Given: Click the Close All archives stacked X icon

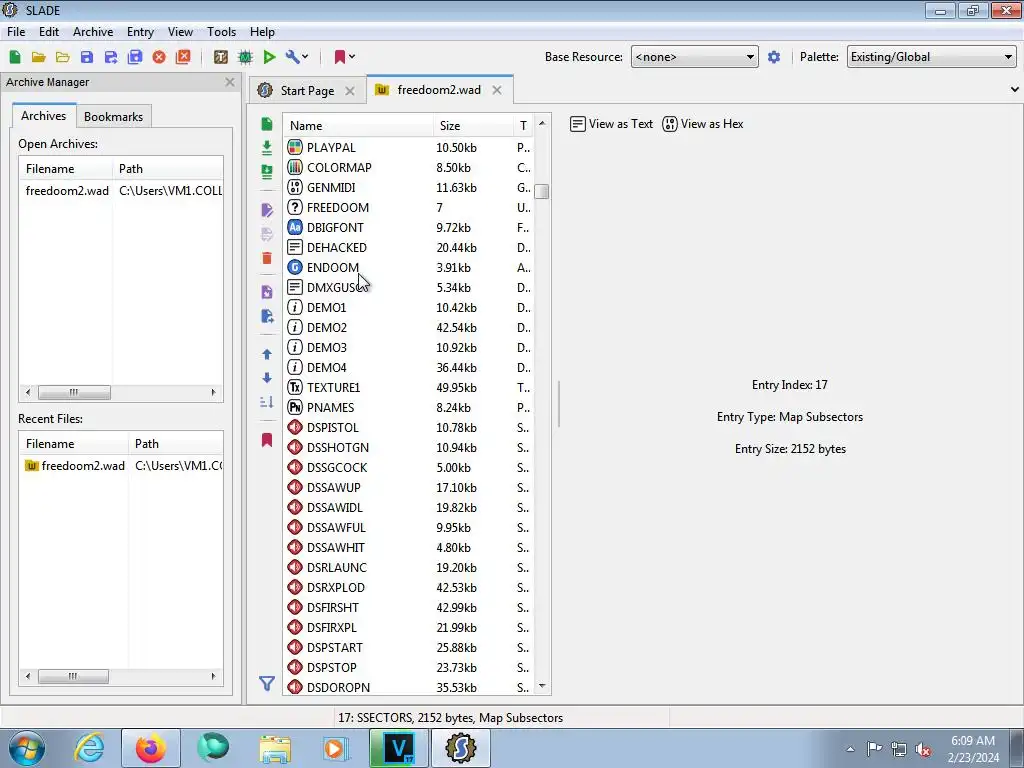Looking at the screenshot, I should [x=184, y=57].
